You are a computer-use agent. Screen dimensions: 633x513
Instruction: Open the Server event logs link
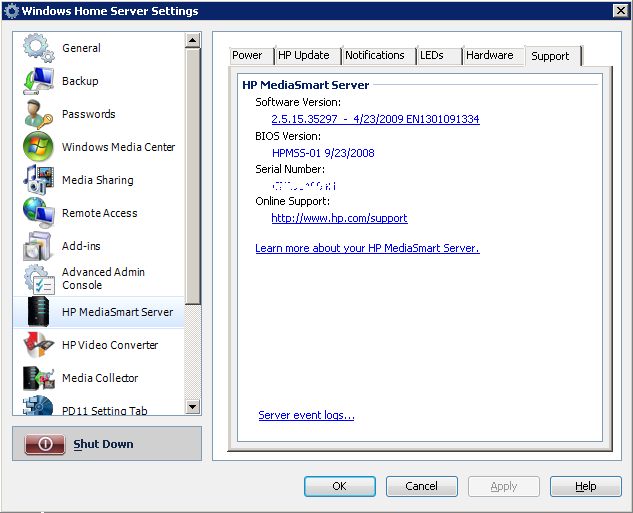[x=306, y=415]
